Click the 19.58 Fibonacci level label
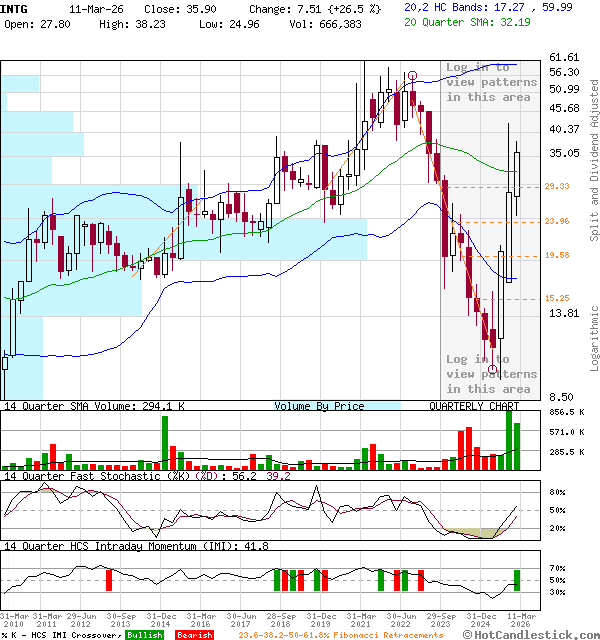 pyautogui.click(x=557, y=255)
